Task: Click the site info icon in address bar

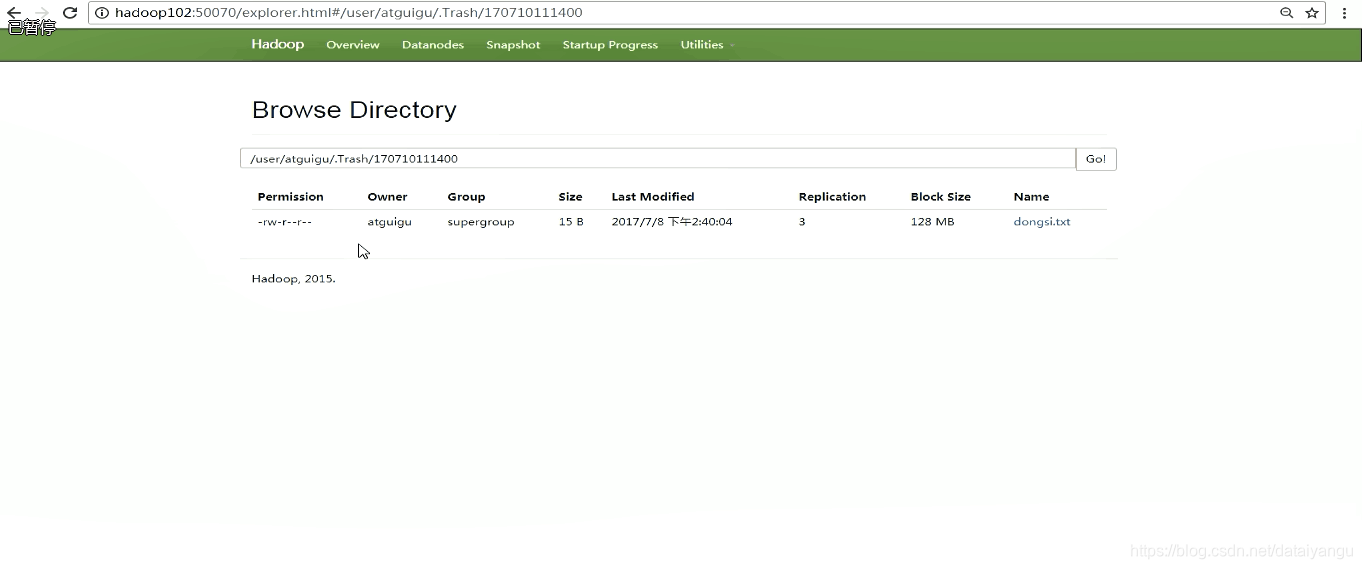Action: point(102,13)
